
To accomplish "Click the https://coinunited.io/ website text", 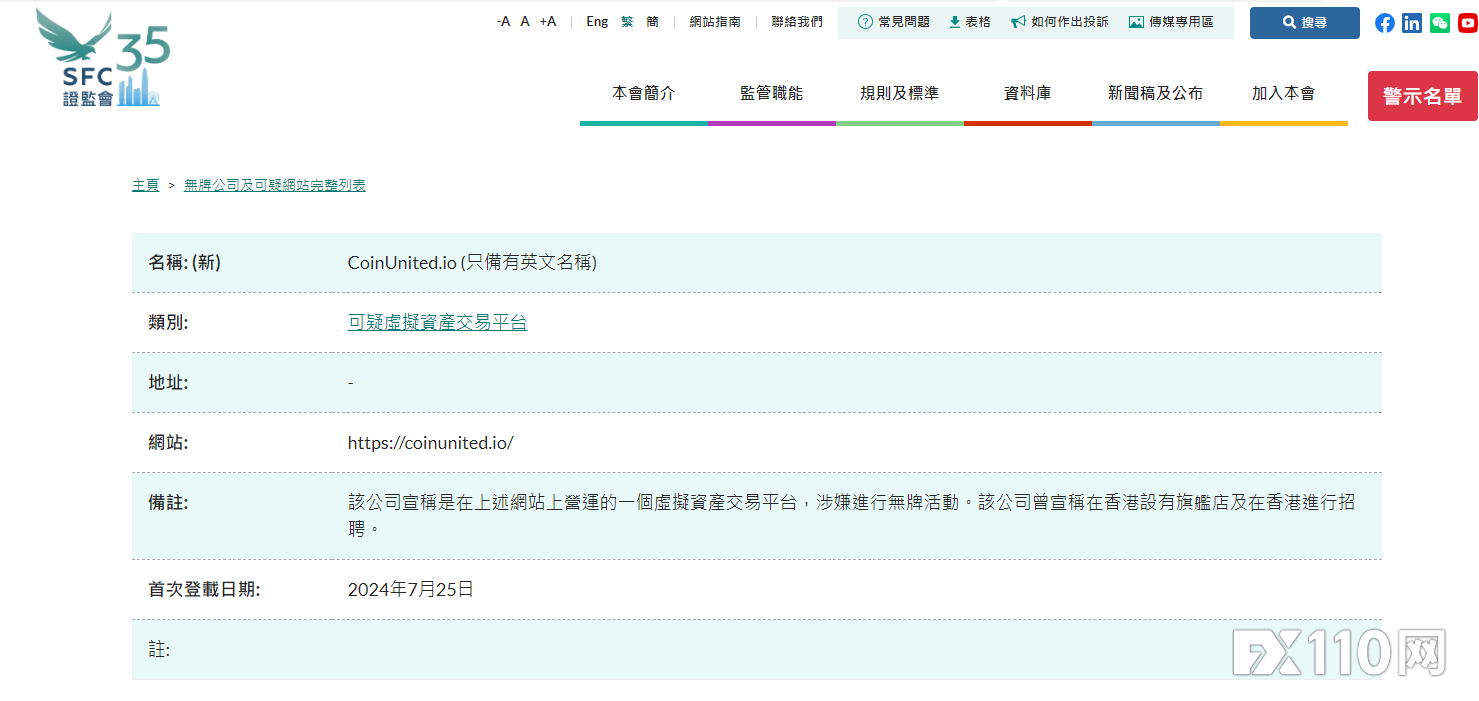I will (430, 442).
